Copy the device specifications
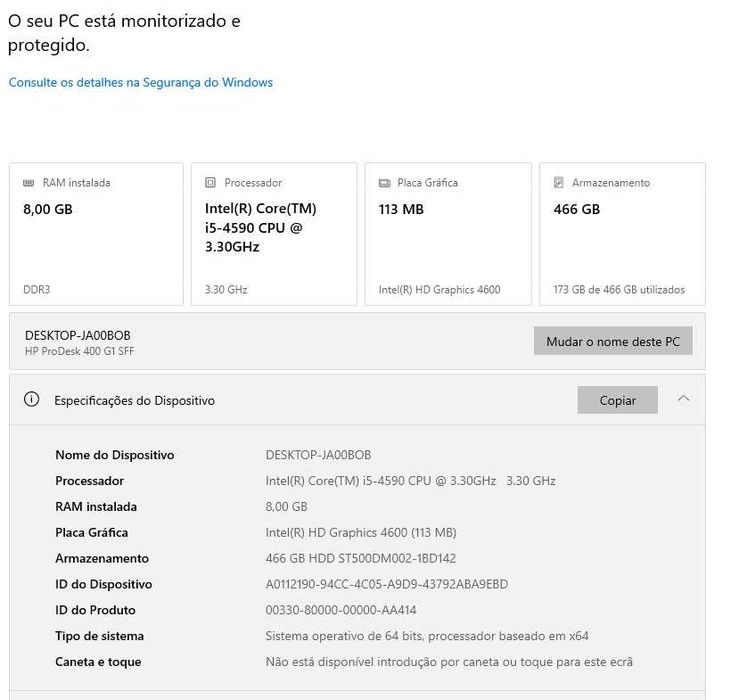This screenshot has width=747, height=700. coord(617,400)
